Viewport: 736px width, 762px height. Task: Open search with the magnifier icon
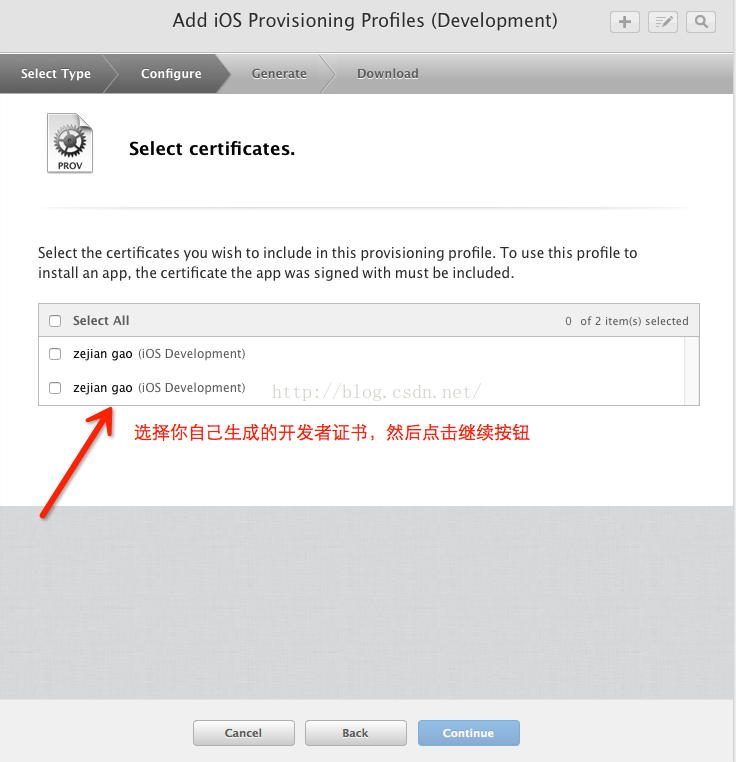(x=701, y=21)
